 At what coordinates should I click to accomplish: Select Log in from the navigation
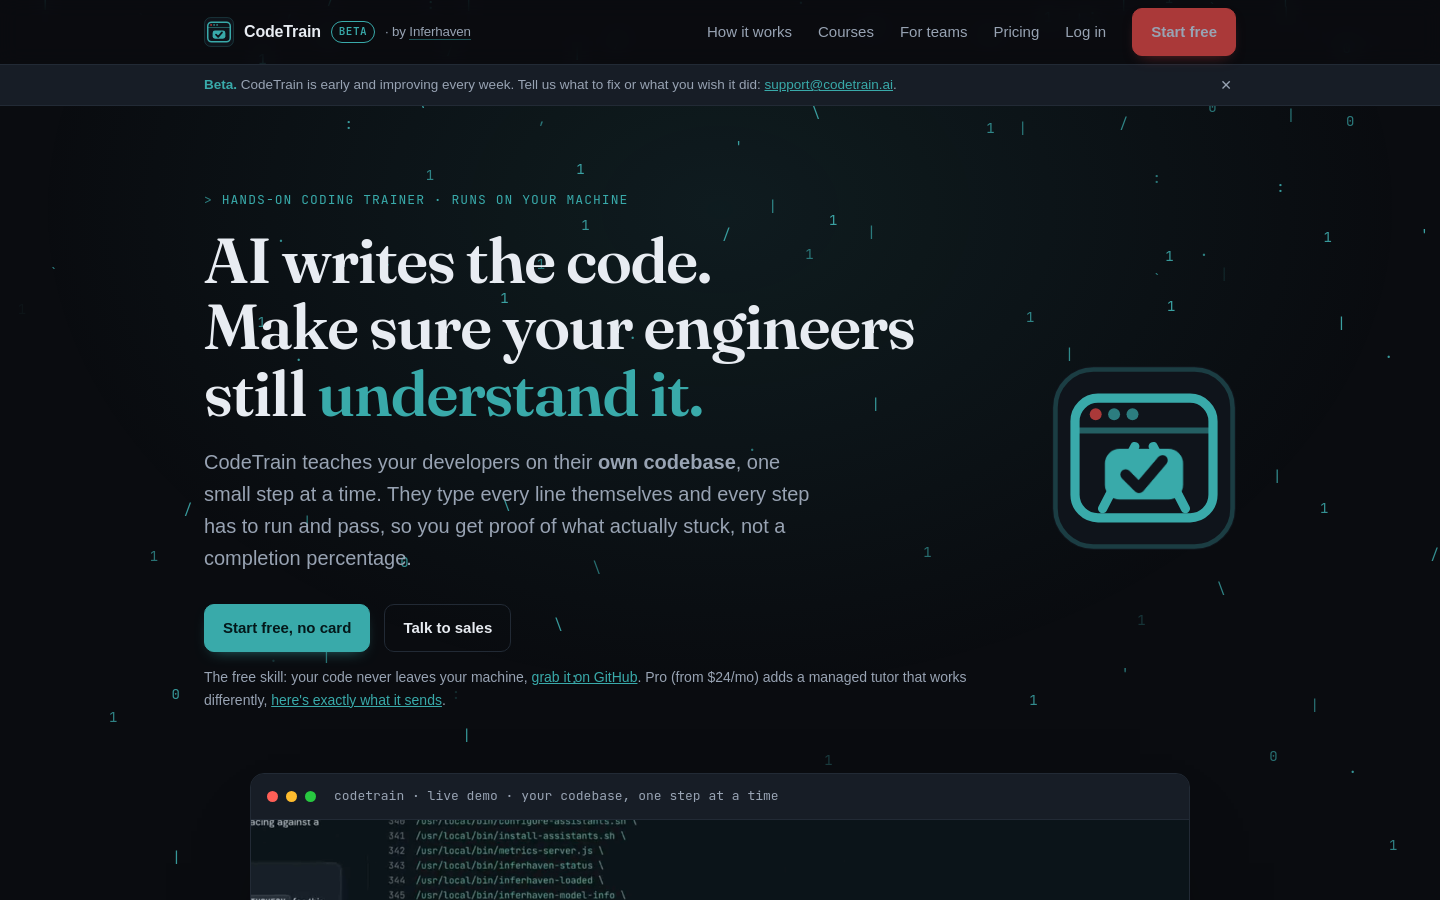click(x=1085, y=32)
